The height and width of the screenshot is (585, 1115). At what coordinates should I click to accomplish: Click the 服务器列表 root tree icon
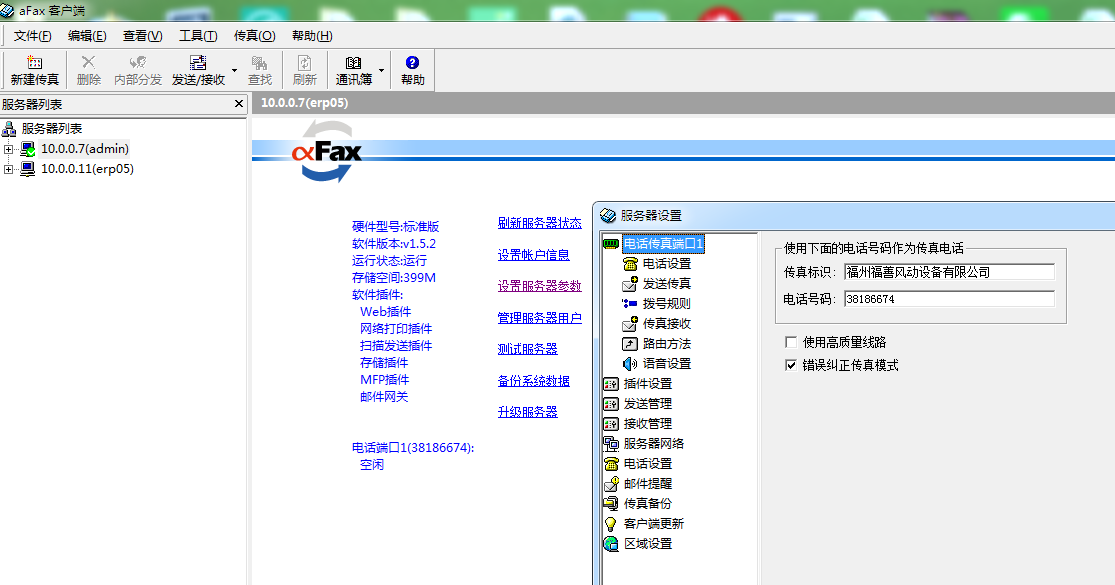[9, 129]
